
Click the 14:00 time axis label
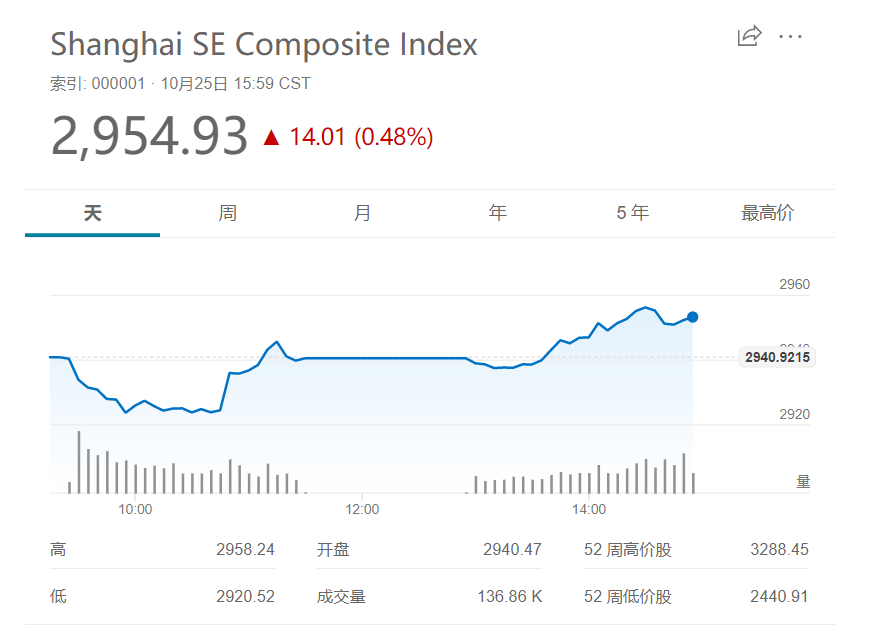[589, 510]
